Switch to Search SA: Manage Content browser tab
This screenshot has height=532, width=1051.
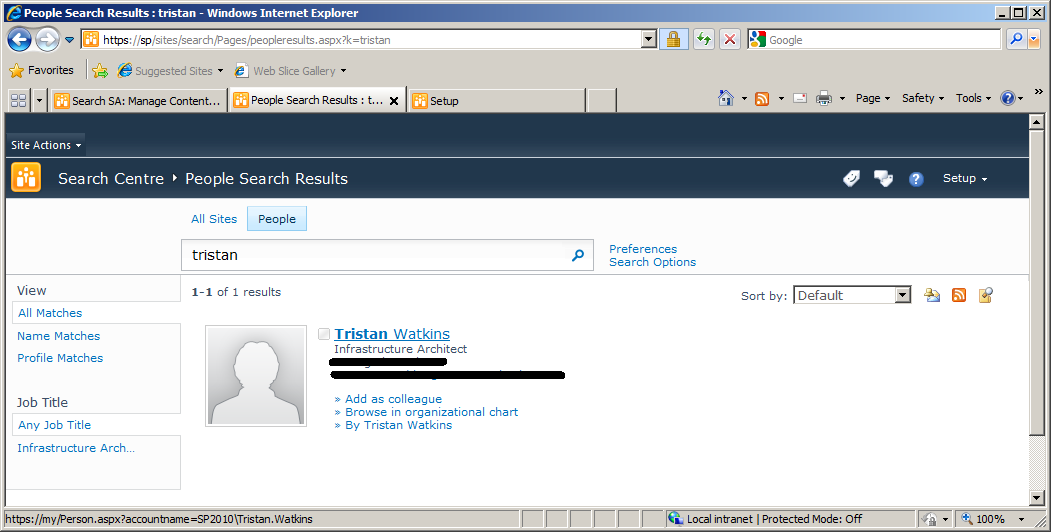click(x=138, y=100)
